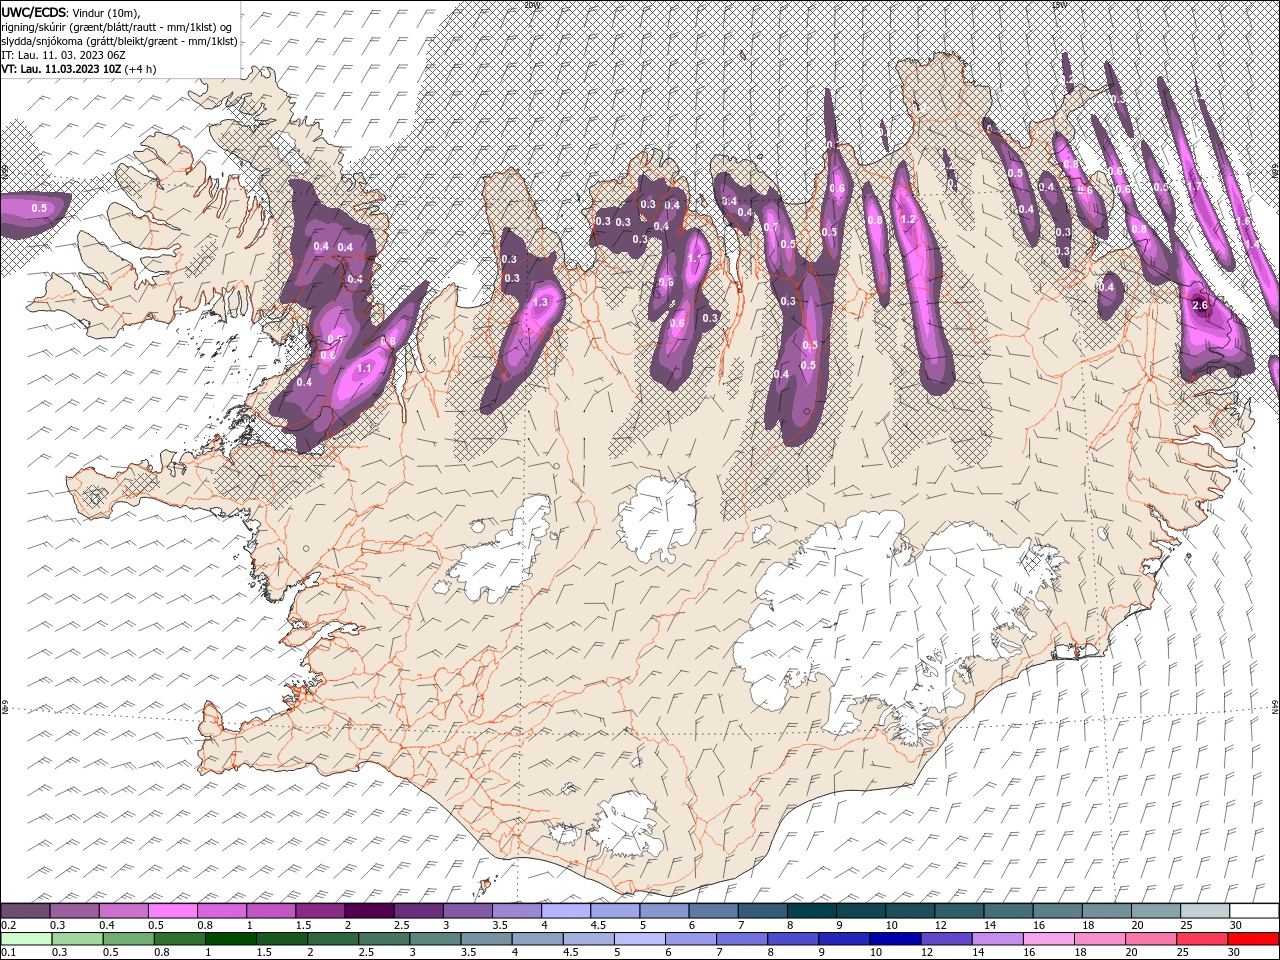Image resolution: width=1280 pixels, height=960 pixels.
Task: Click the 0.3 swatch in the upper legend row
Action: coord(74,911)
